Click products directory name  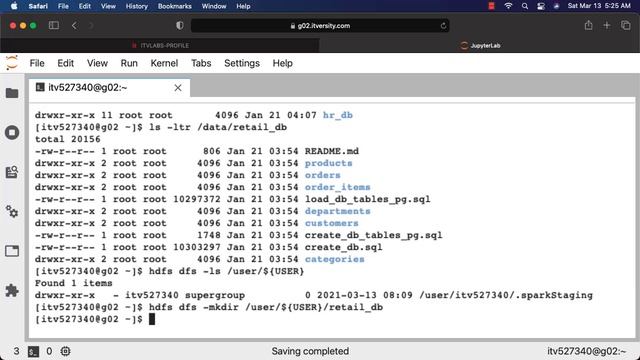(329, 163)
